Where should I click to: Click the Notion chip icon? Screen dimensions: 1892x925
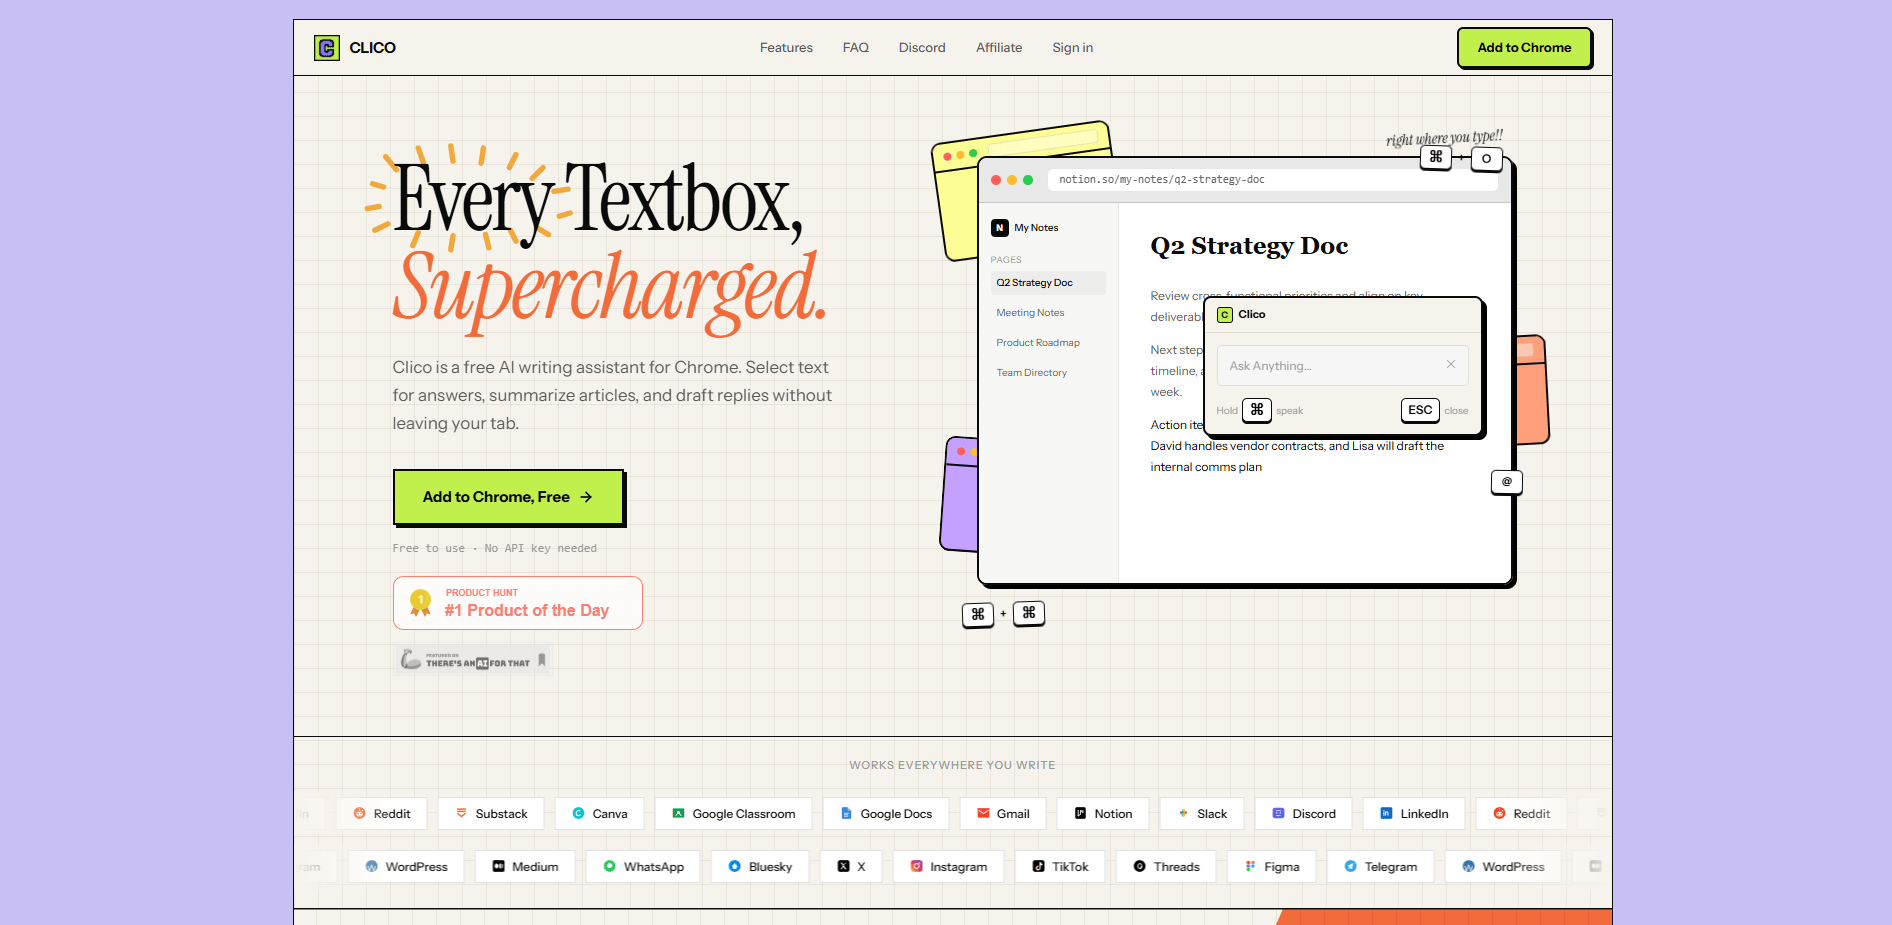1080,814
